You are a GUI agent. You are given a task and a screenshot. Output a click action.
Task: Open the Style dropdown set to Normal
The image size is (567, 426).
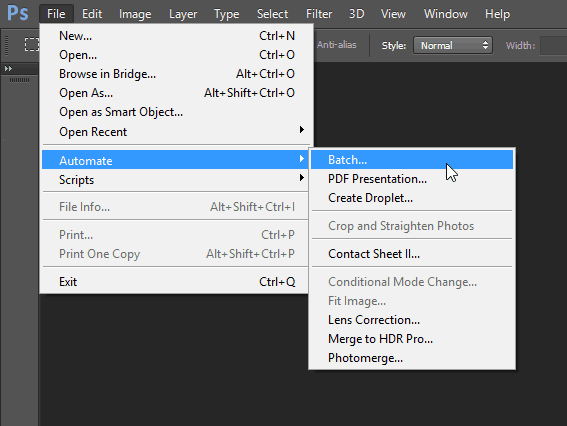[x=453, y=46]
